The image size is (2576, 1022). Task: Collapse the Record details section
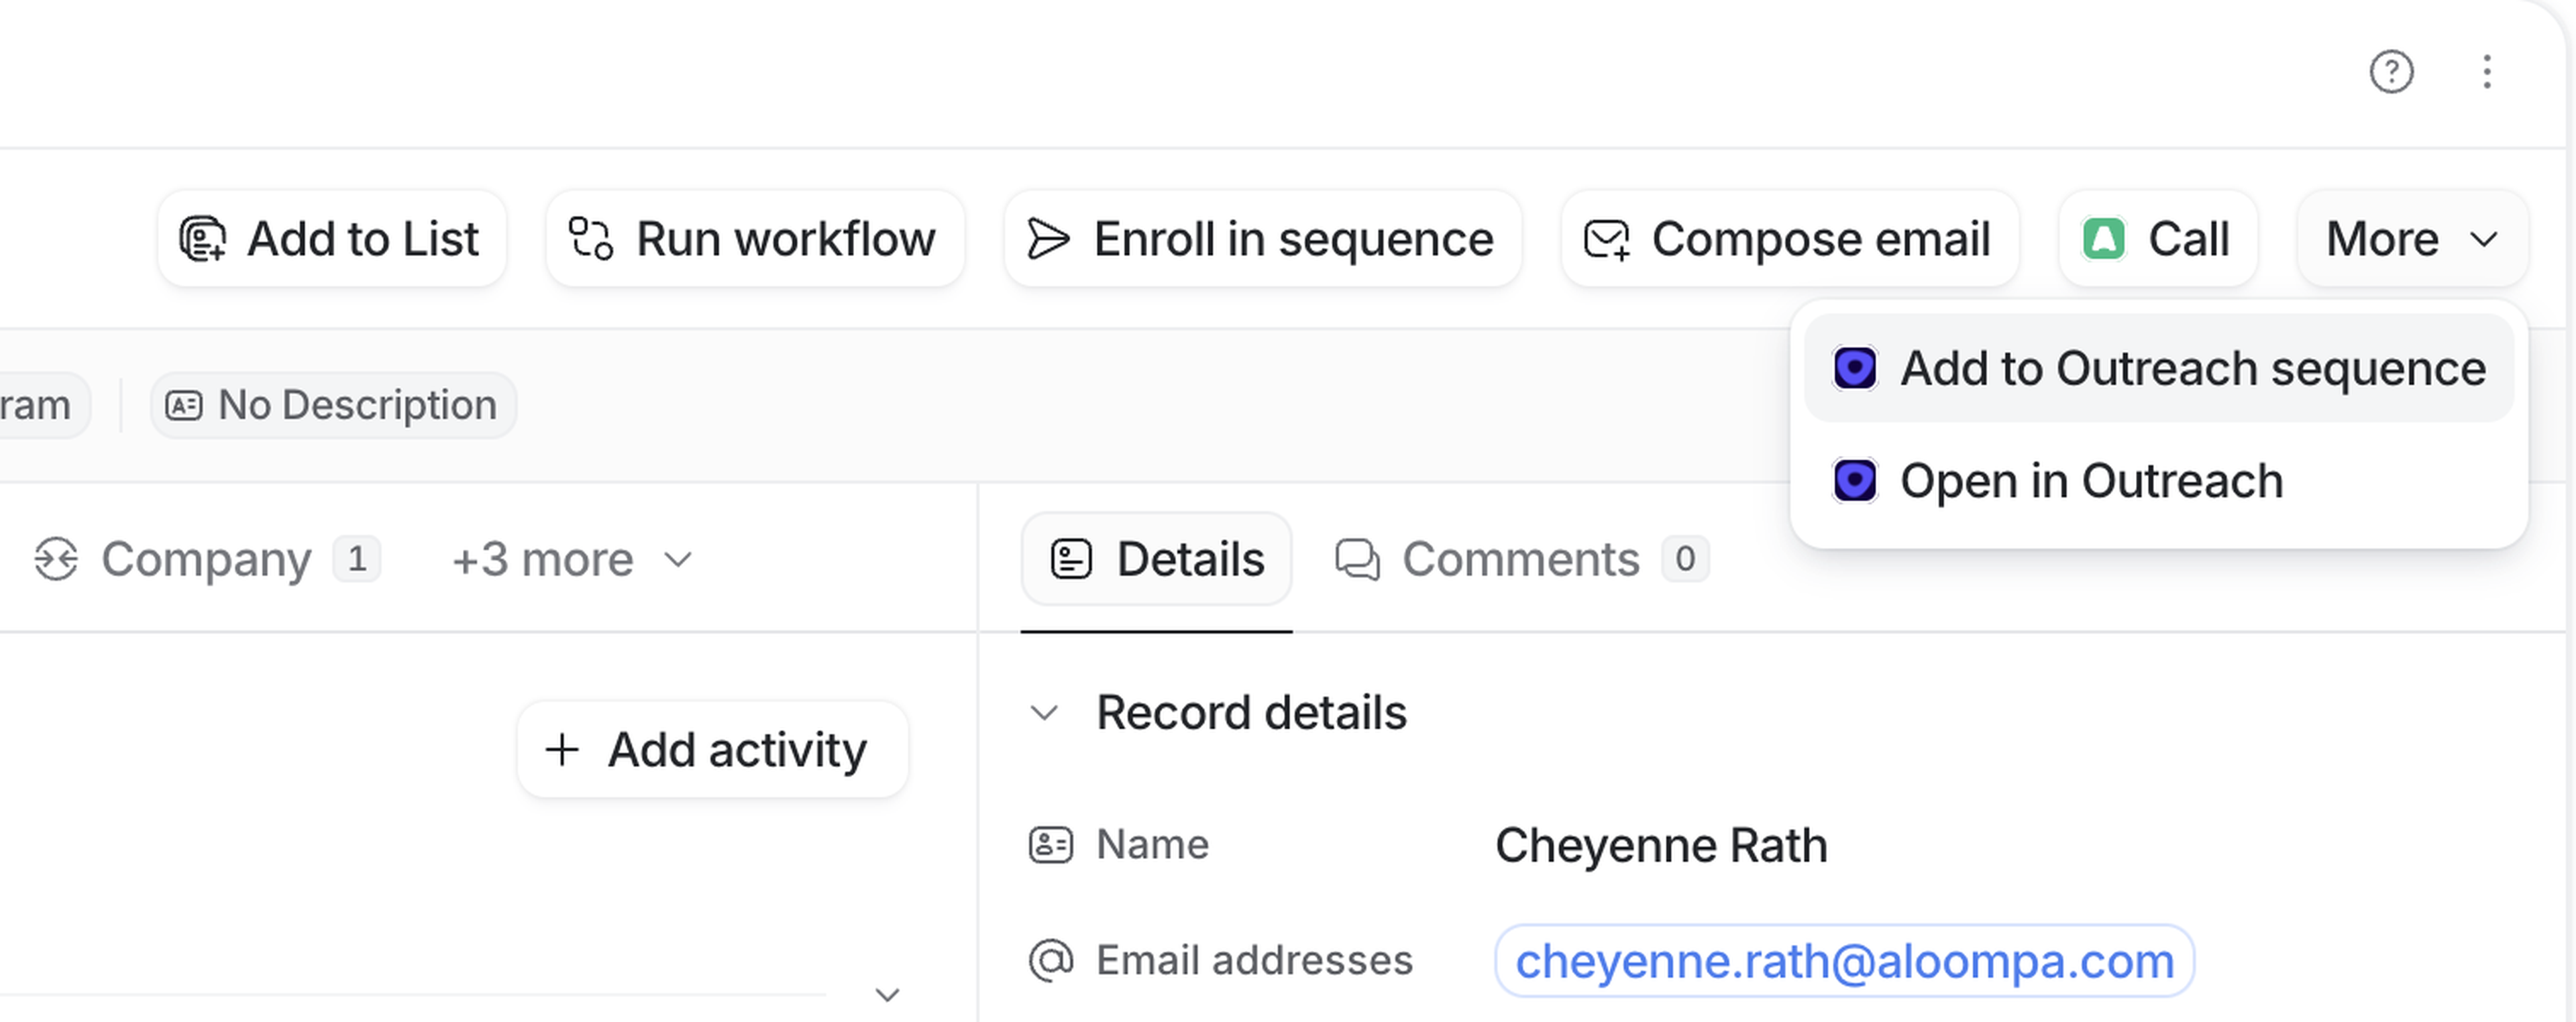(x=1044, y=713)
